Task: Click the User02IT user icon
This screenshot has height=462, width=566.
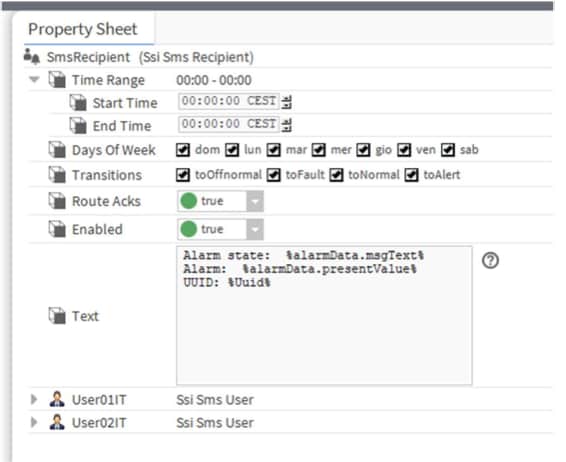Action: point(57,422)
